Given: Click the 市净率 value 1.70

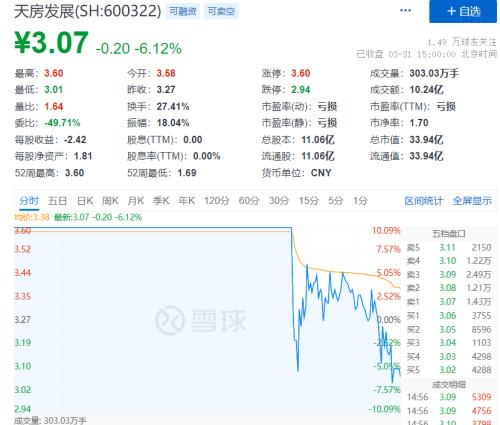Looking at the screenshot, I should (419, 123).
